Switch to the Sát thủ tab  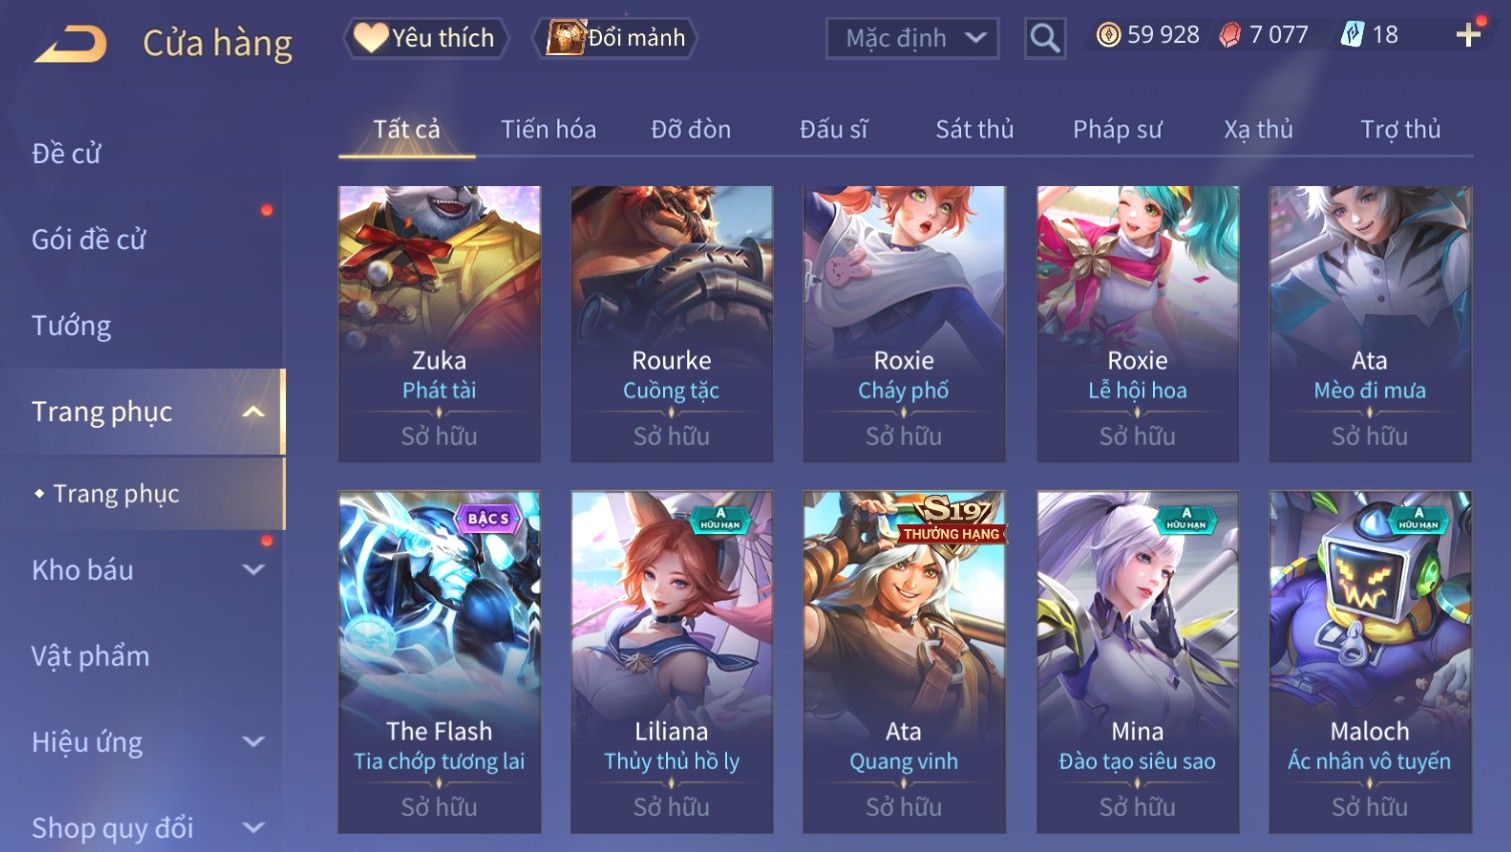coord(975,129)
